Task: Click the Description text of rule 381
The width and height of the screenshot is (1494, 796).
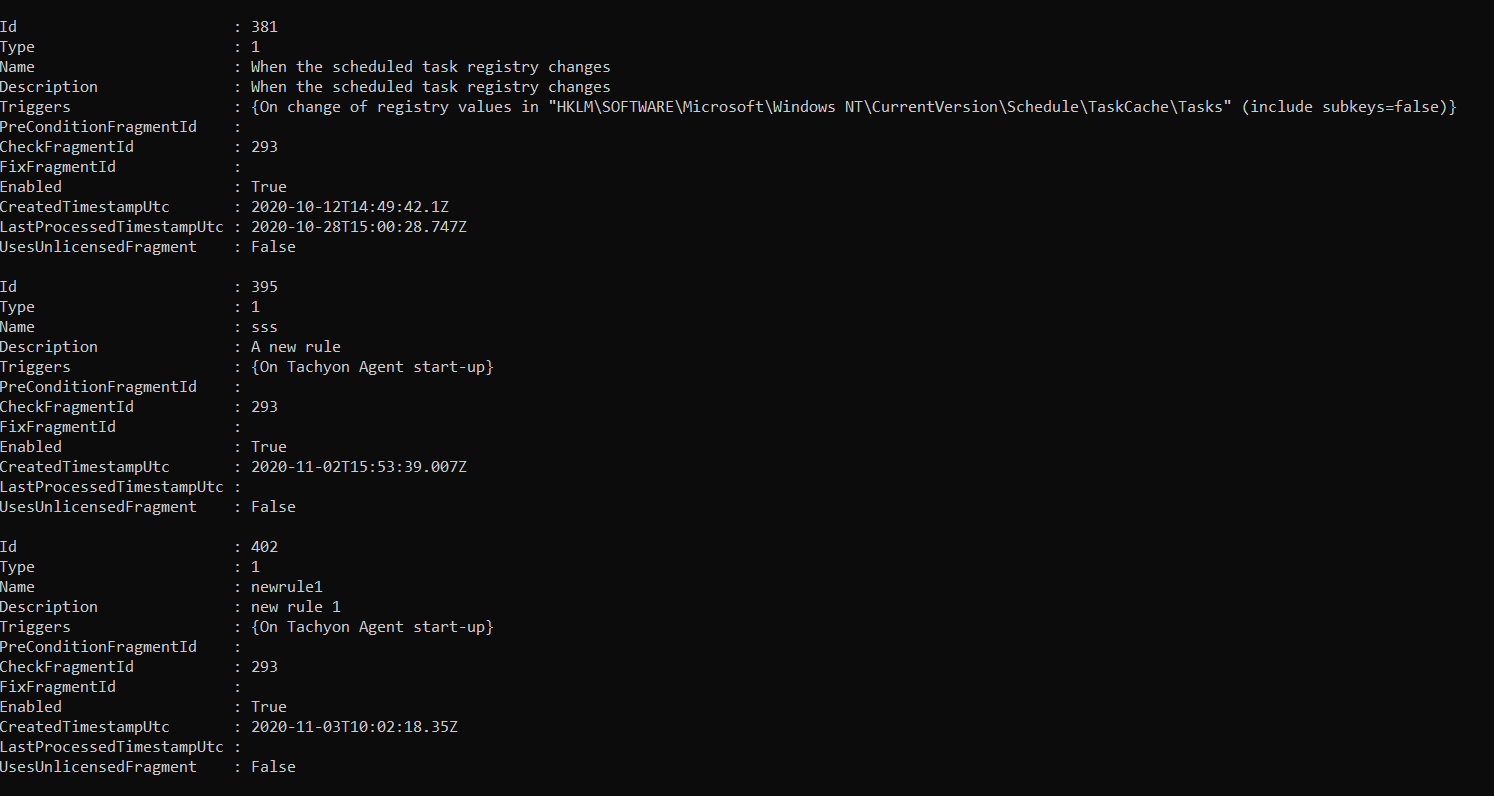Action: pyautogui.click(x=430, y=87)
